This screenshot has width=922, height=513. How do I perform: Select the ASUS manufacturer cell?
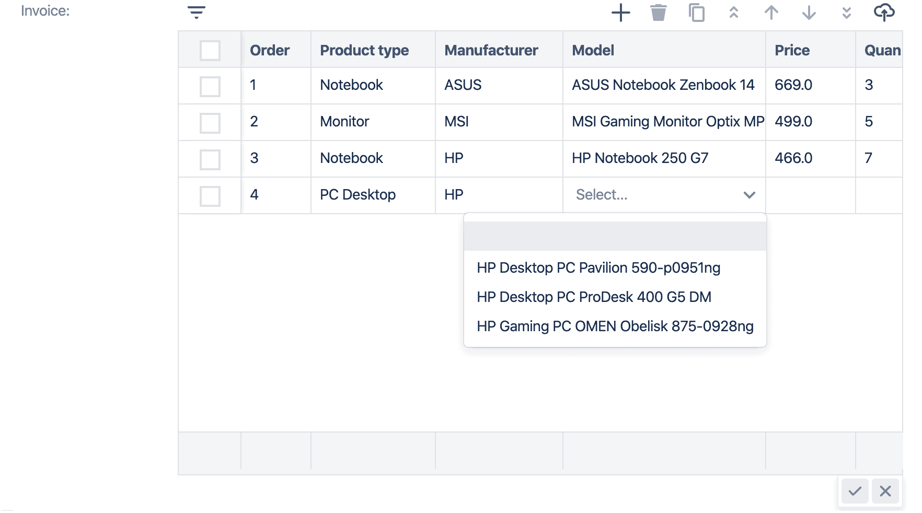pyautogui.click(x=499, y=85)
